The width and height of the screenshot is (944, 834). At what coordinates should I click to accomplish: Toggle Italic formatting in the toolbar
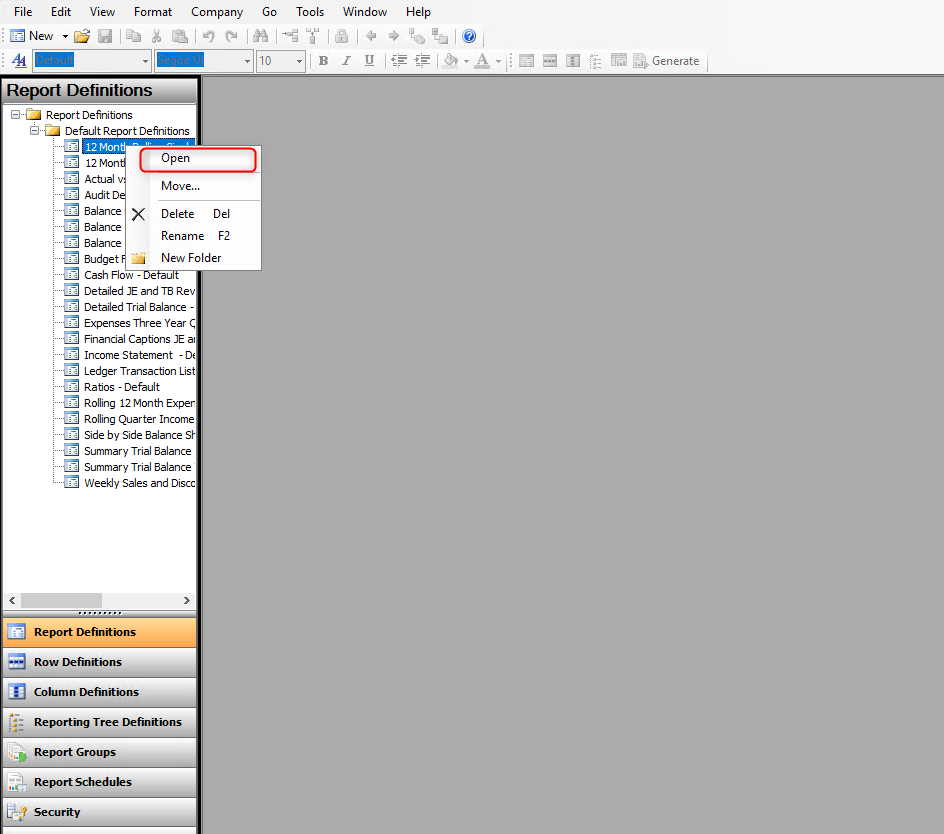coord(346,61)
